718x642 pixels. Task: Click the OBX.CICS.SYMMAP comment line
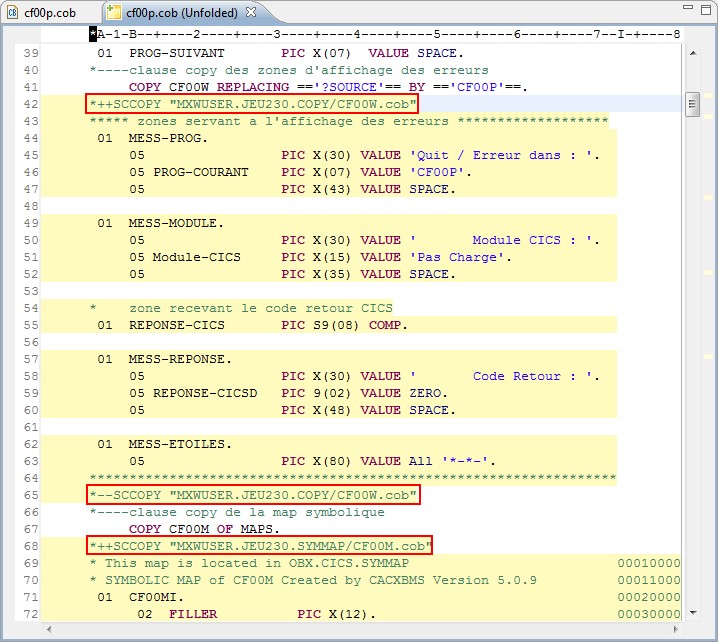click(x=249, y=562)
